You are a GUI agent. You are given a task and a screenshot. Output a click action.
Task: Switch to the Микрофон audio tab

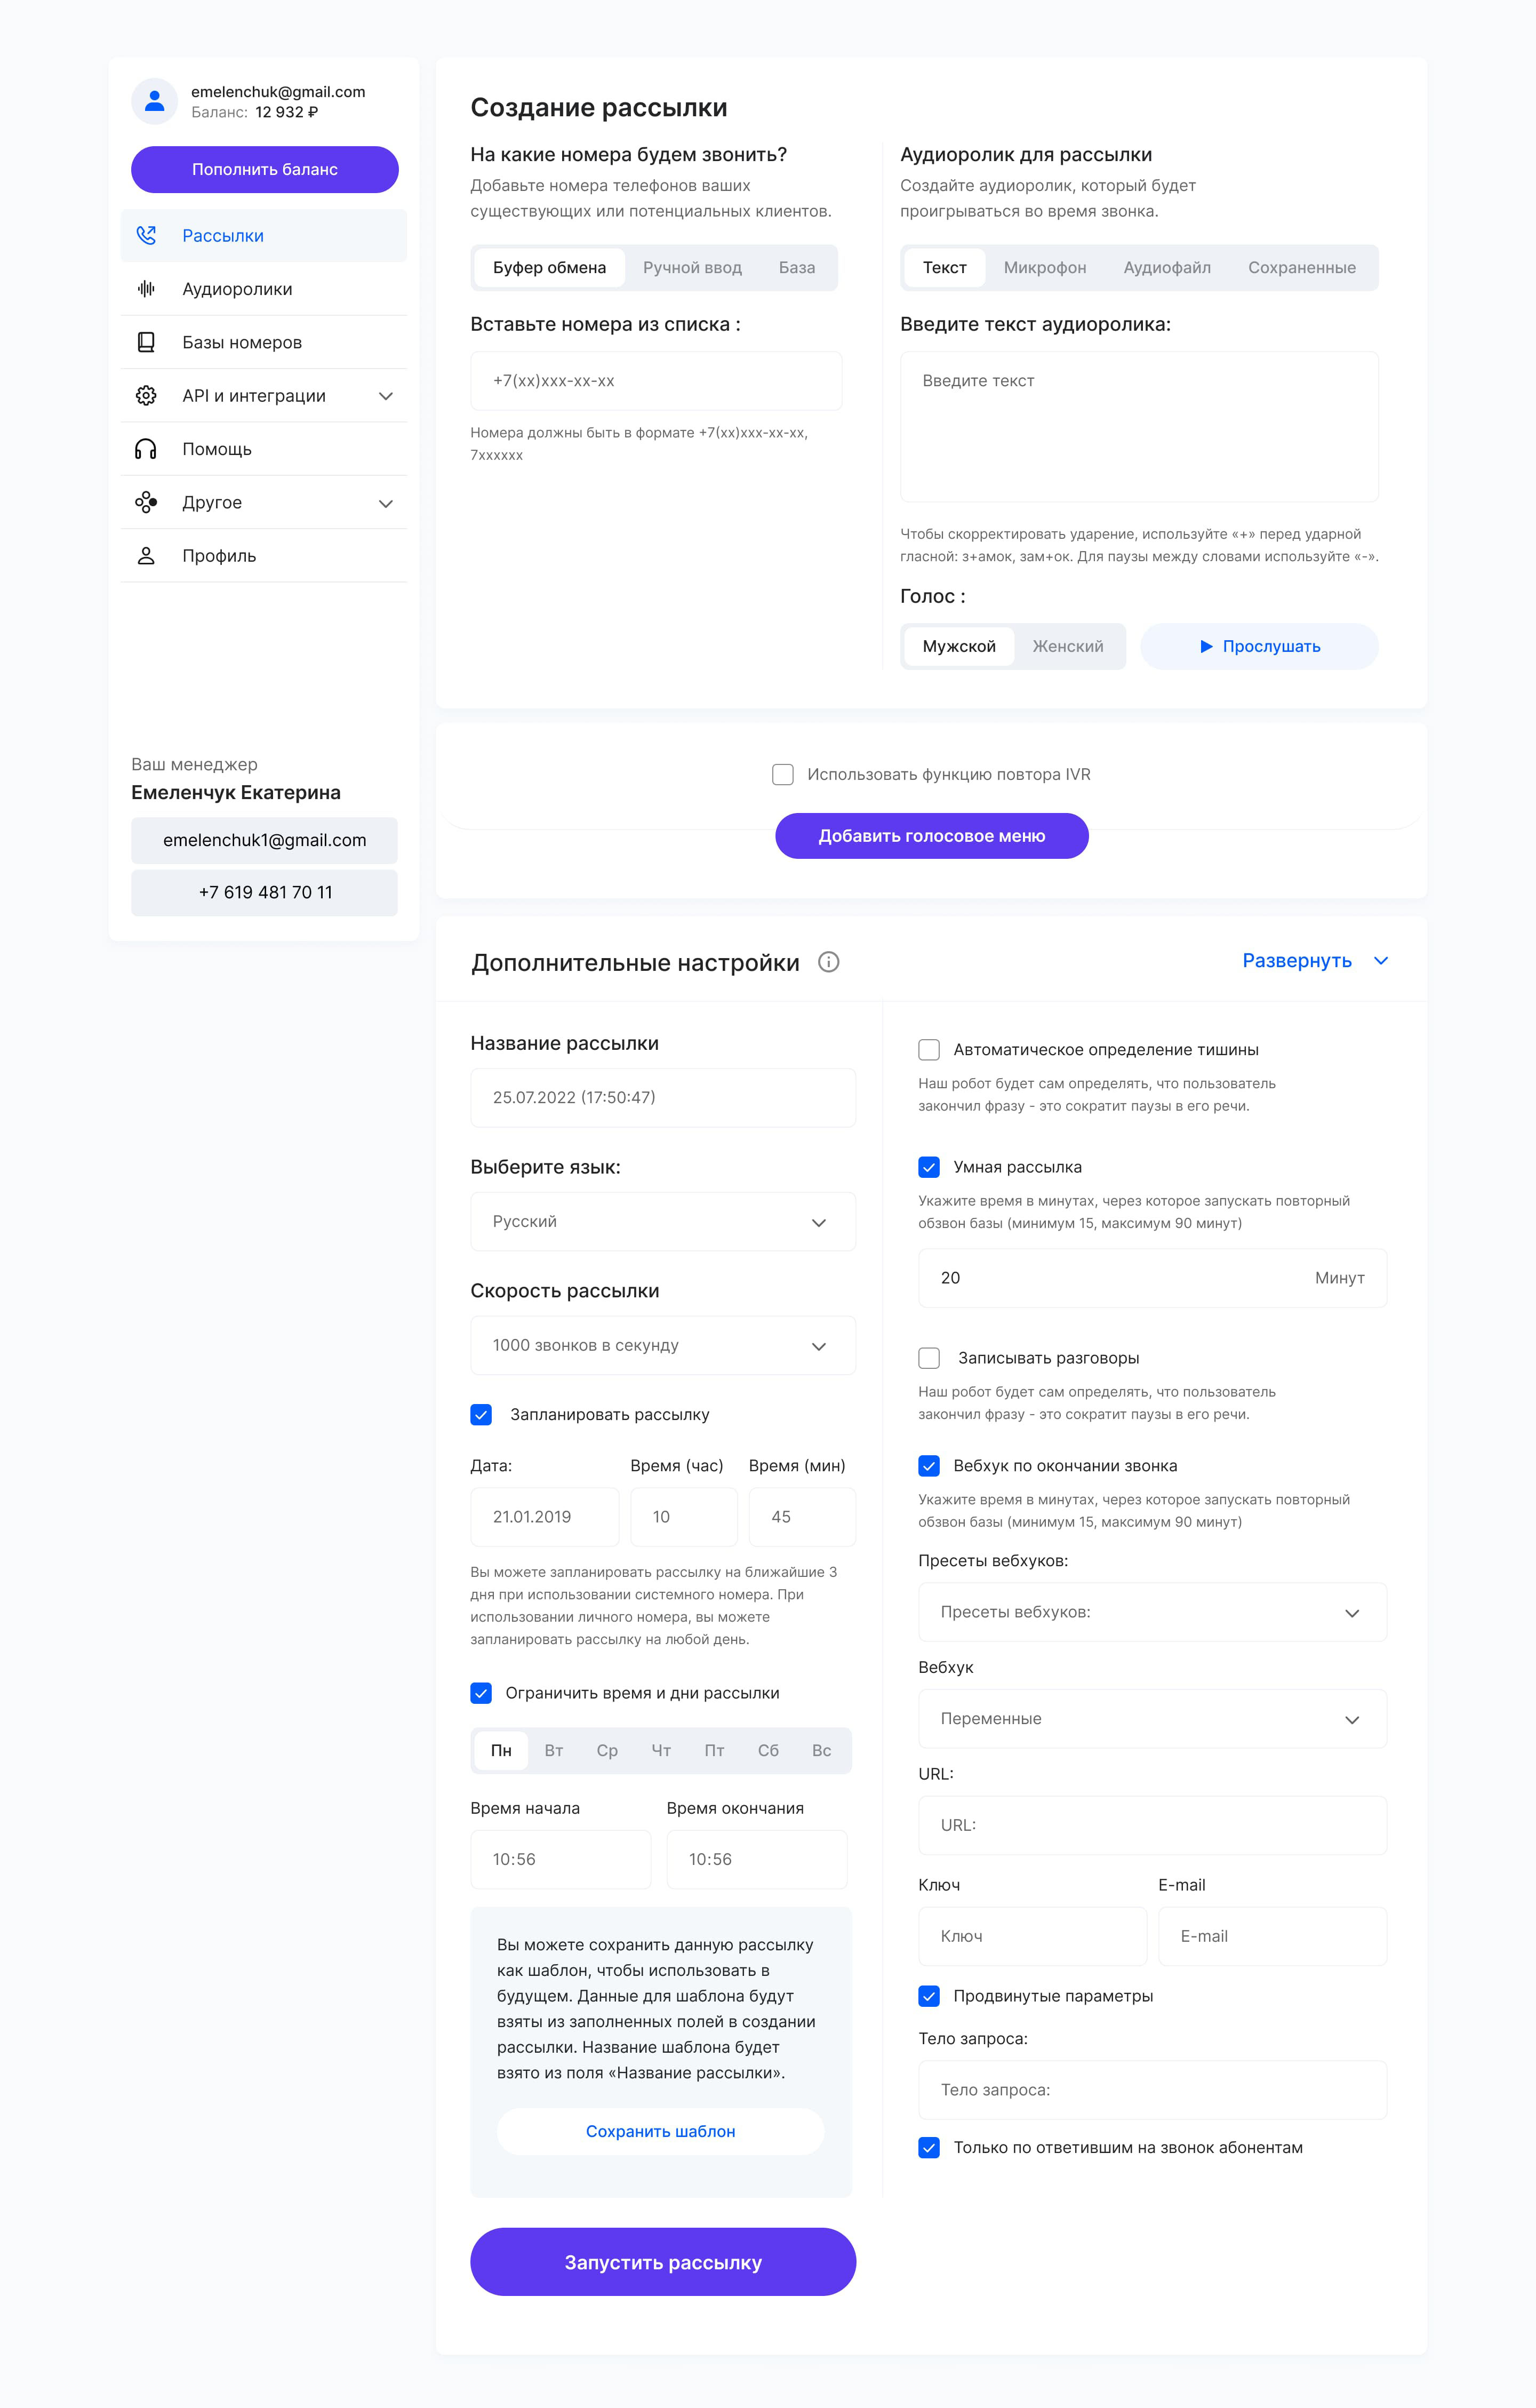coord(1044,268)
